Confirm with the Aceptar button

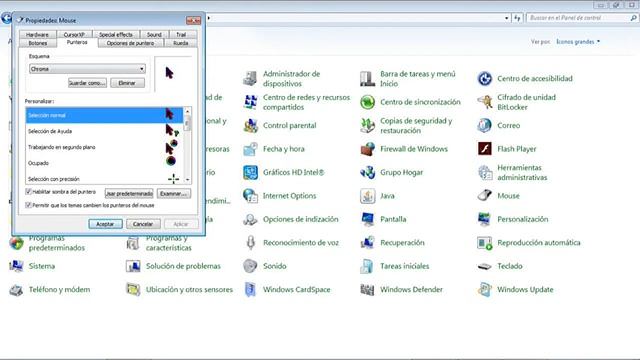105,224
